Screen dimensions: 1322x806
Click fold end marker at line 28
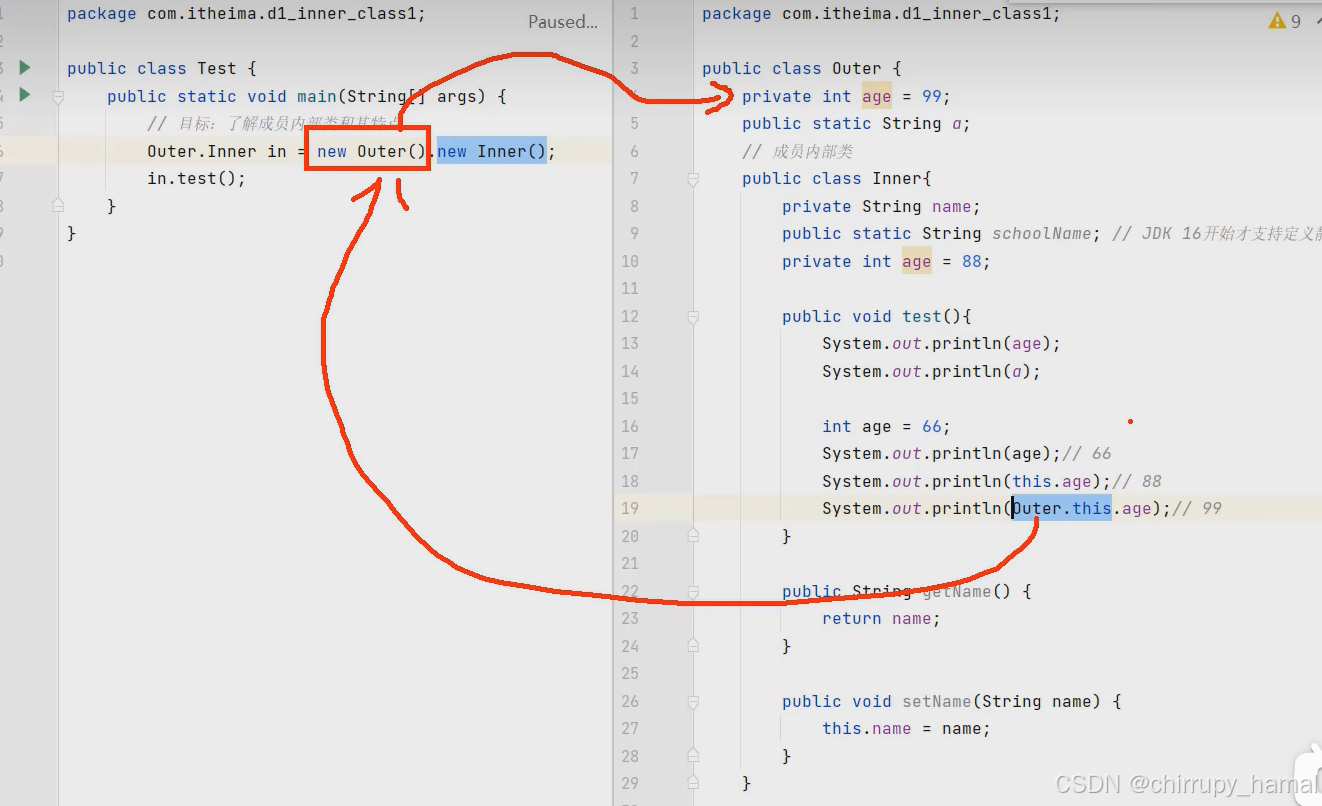pos(693,756)
